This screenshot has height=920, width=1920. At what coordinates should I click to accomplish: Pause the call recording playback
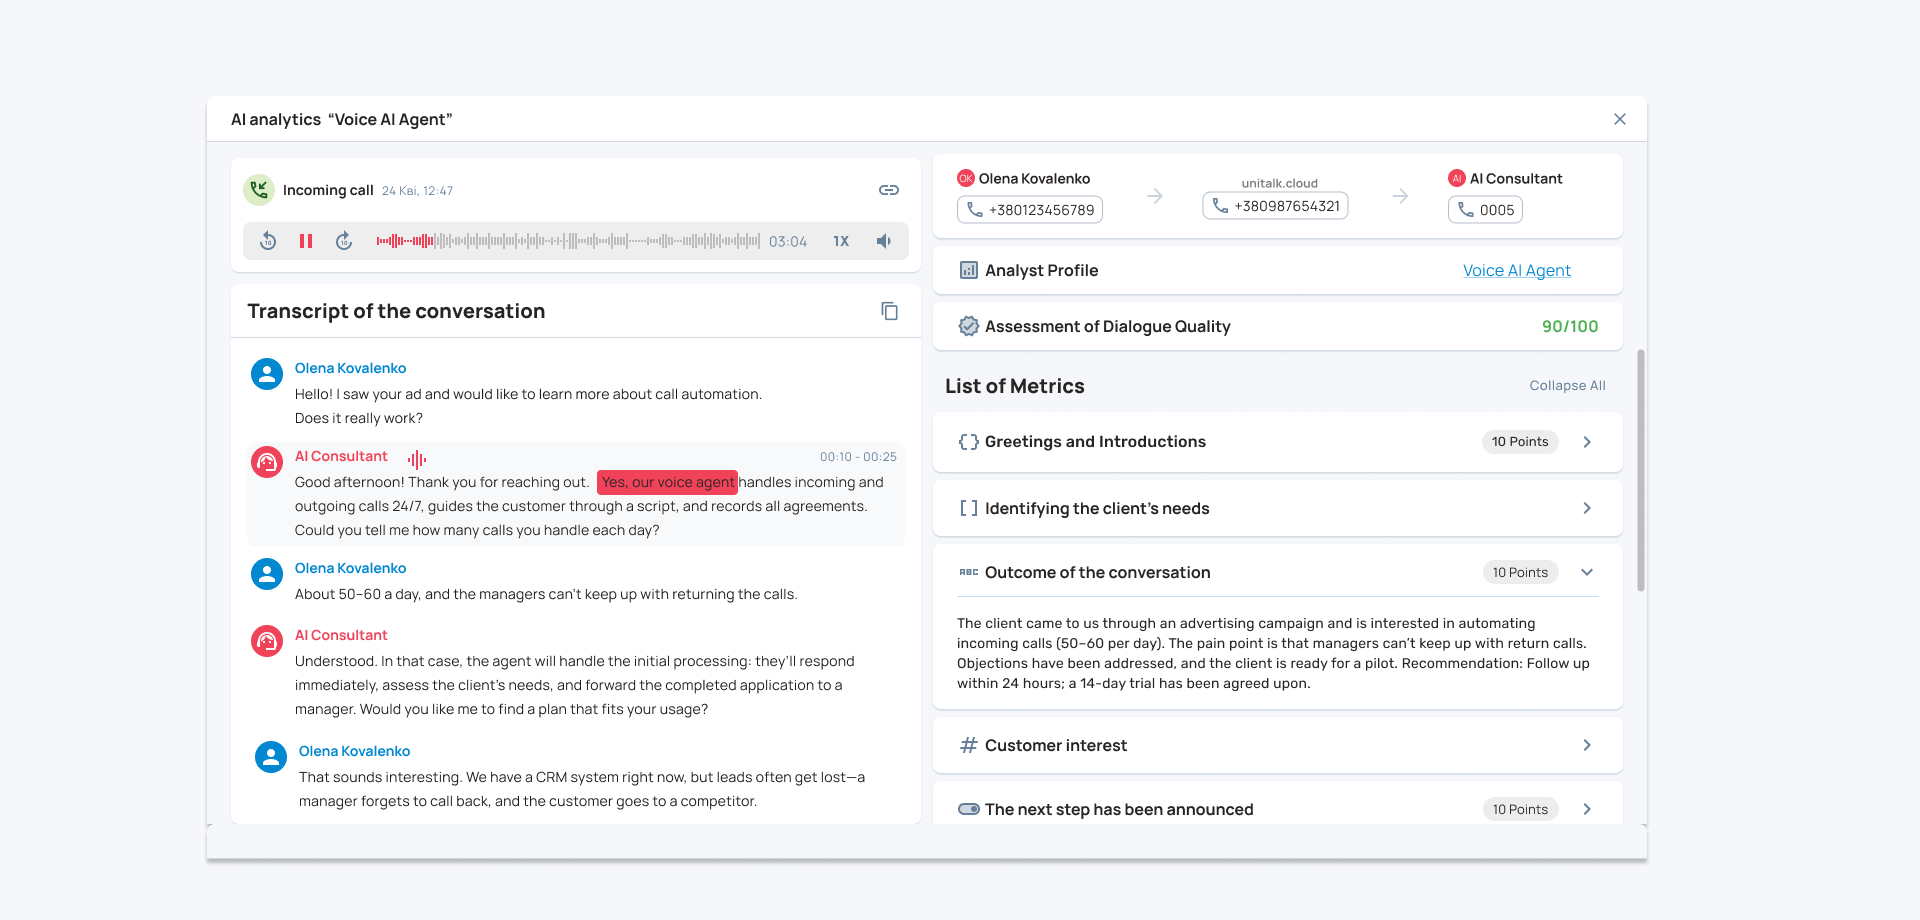click(x=306, y=241)
